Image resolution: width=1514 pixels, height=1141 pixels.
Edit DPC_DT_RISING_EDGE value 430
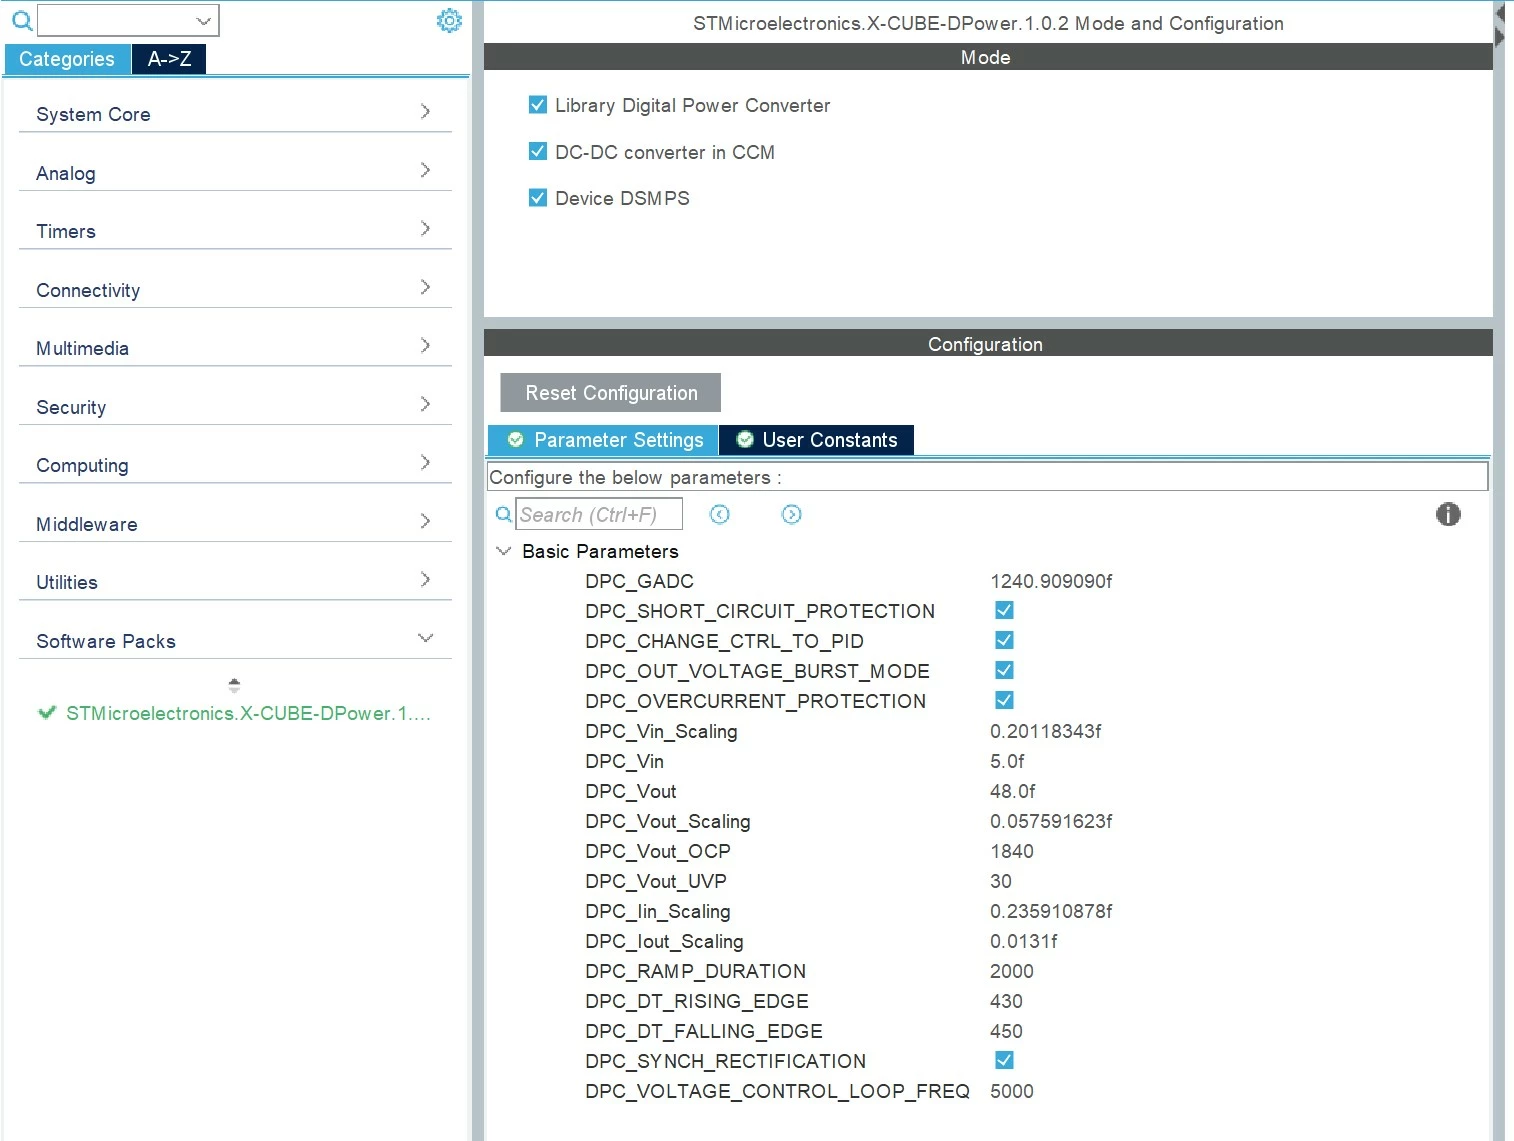point(1006,1001)
